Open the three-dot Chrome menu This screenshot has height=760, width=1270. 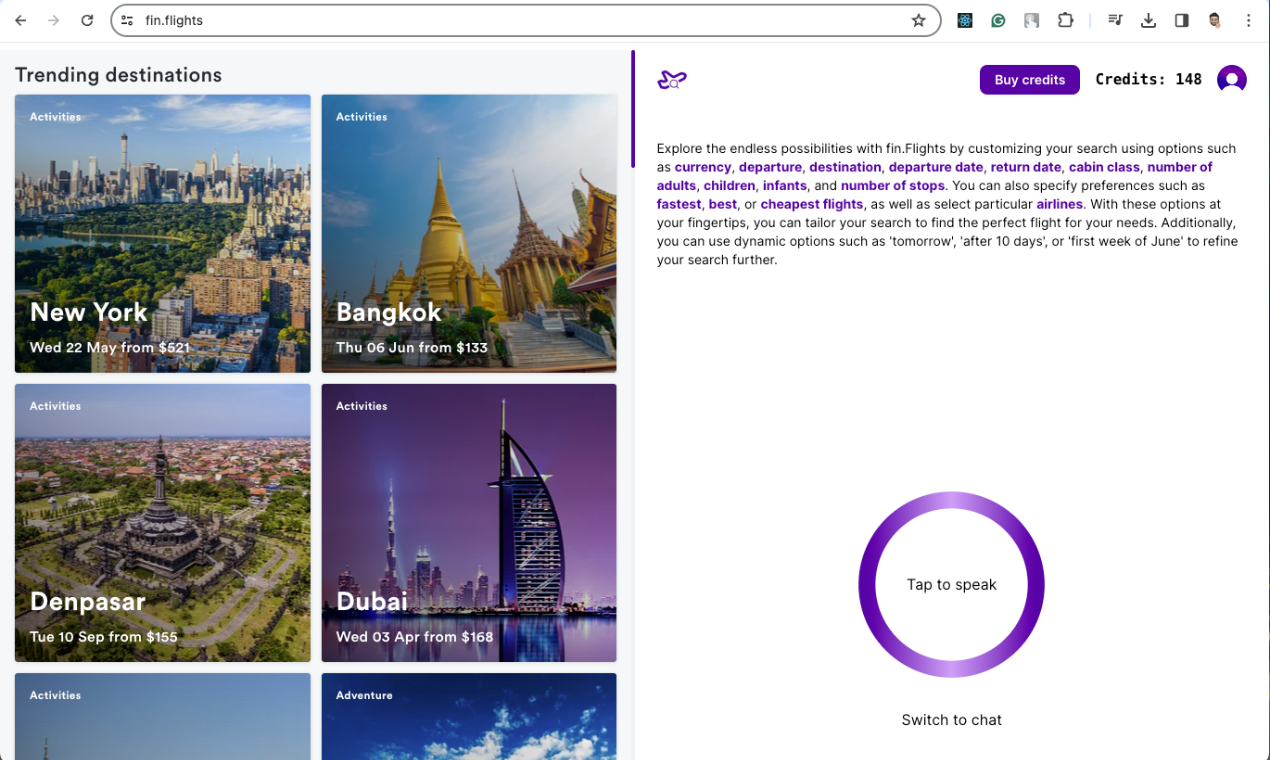1248,20
